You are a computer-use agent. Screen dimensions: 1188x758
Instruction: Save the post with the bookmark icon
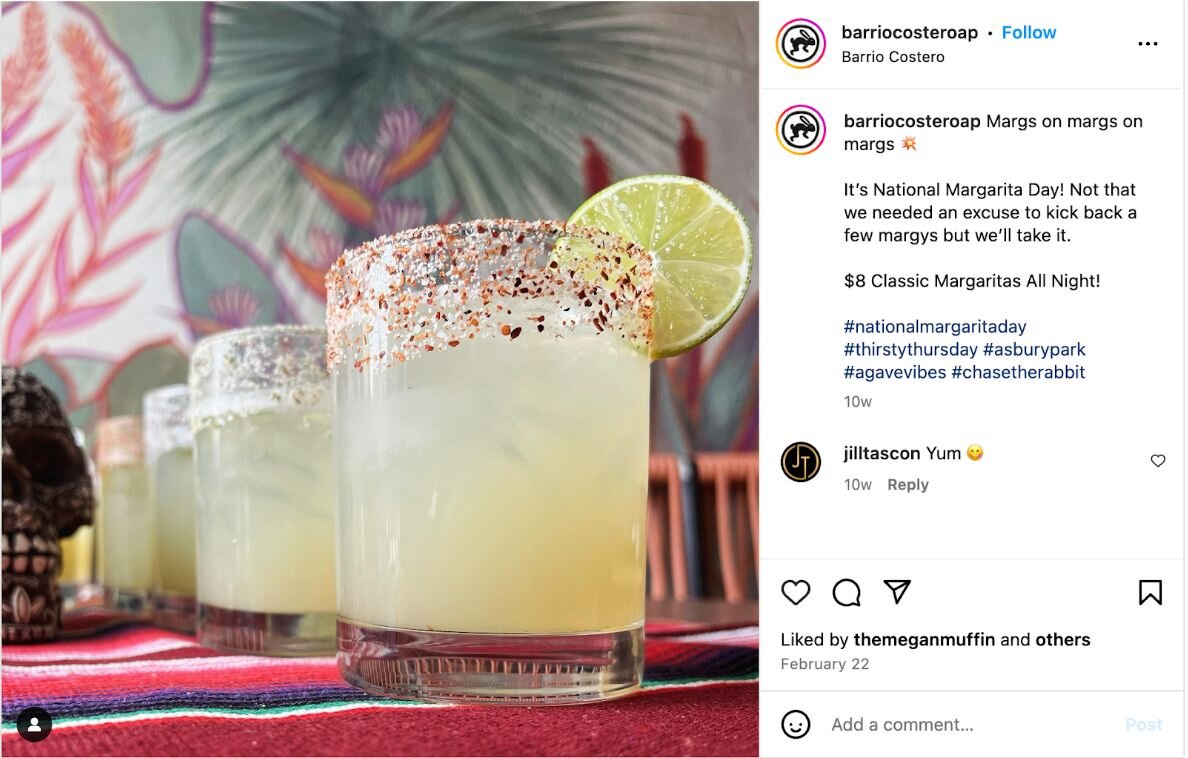coord(1150,592)
